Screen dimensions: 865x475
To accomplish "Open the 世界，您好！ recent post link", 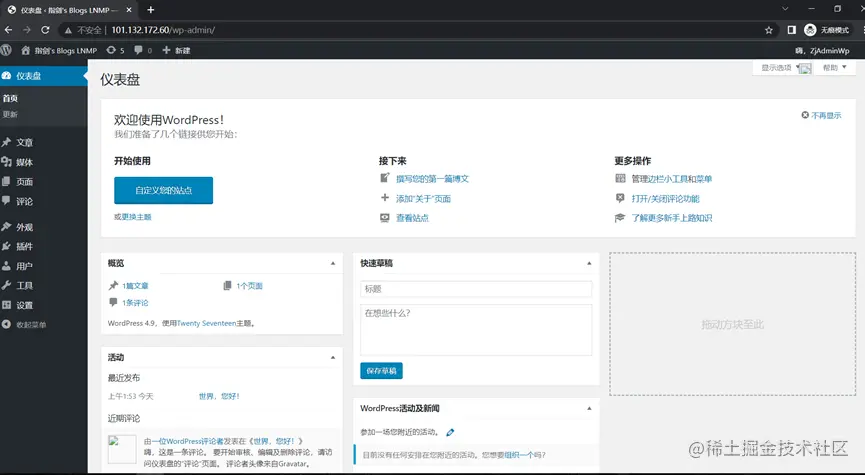I will click(x=219, y=396).
